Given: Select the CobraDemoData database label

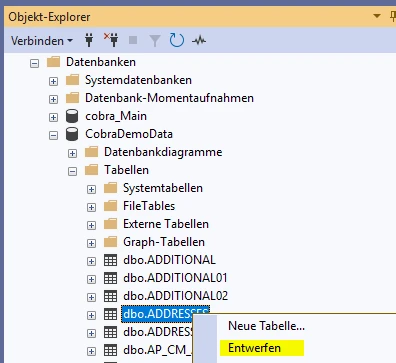Looking at the screenshot, I should (x=129, y=134).
